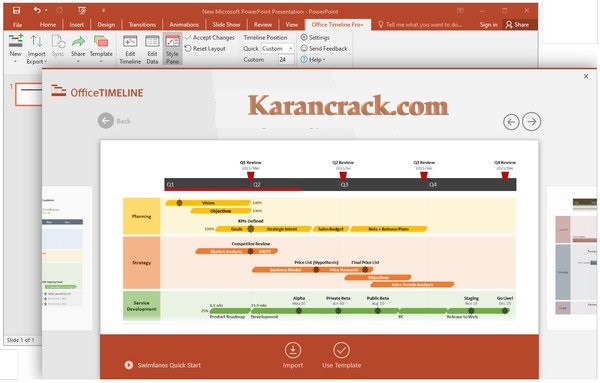Screen dimensions: 600x383
Task: Go to previous template arrow
Action: click(x=511, y=122)
